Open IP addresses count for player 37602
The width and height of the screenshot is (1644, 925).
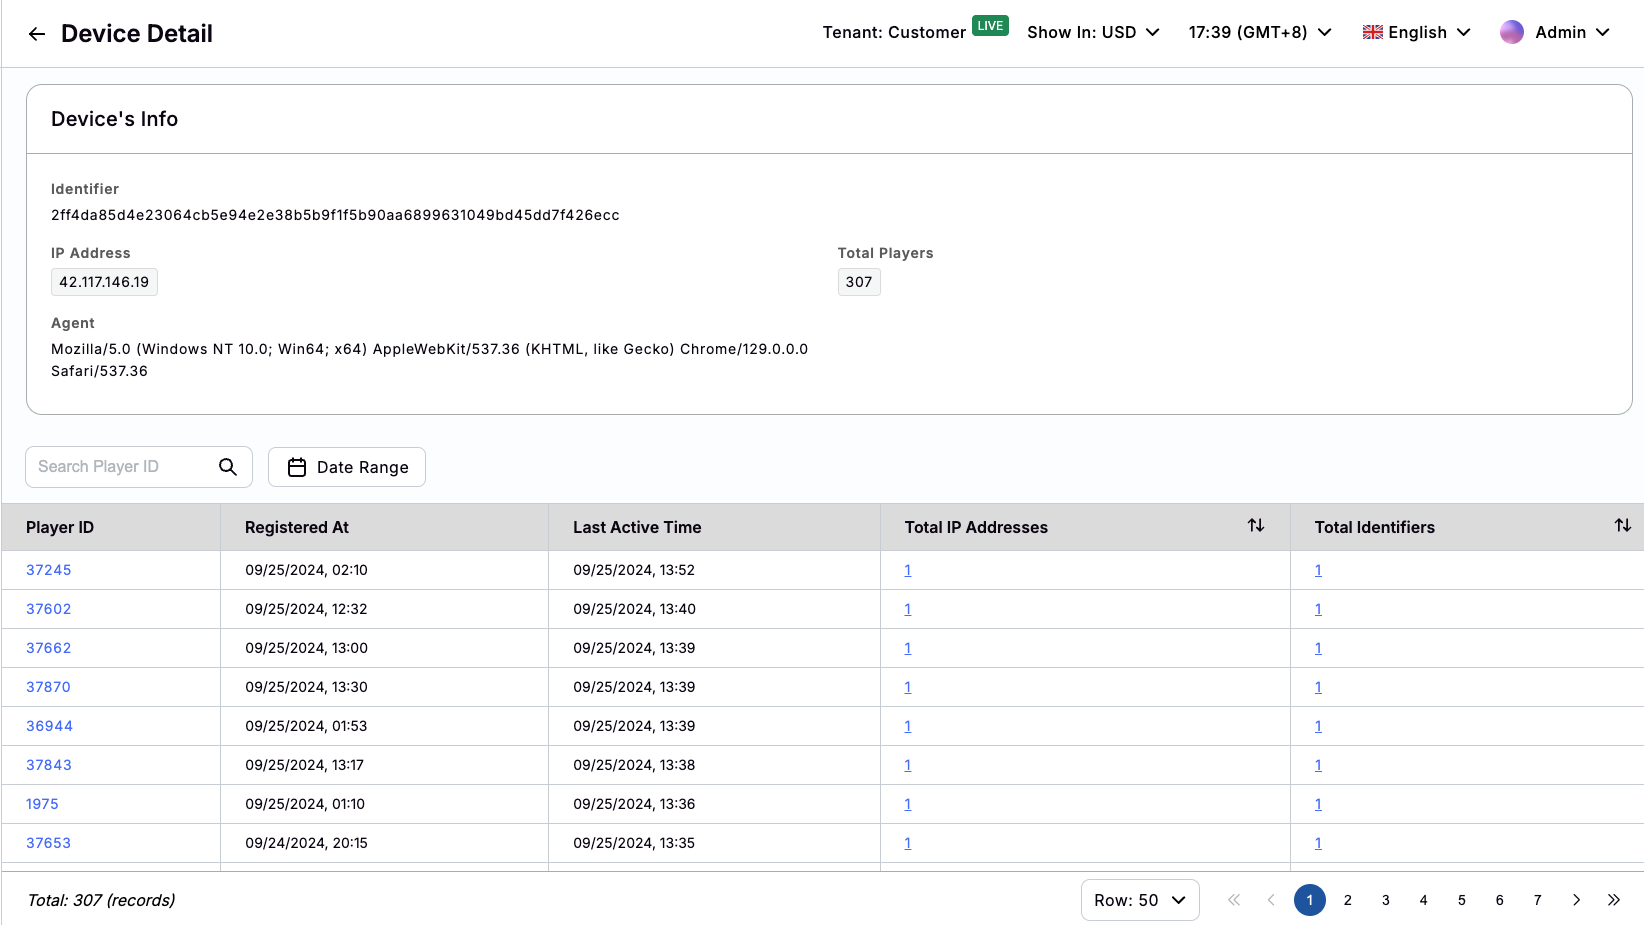tap(908, 609)
